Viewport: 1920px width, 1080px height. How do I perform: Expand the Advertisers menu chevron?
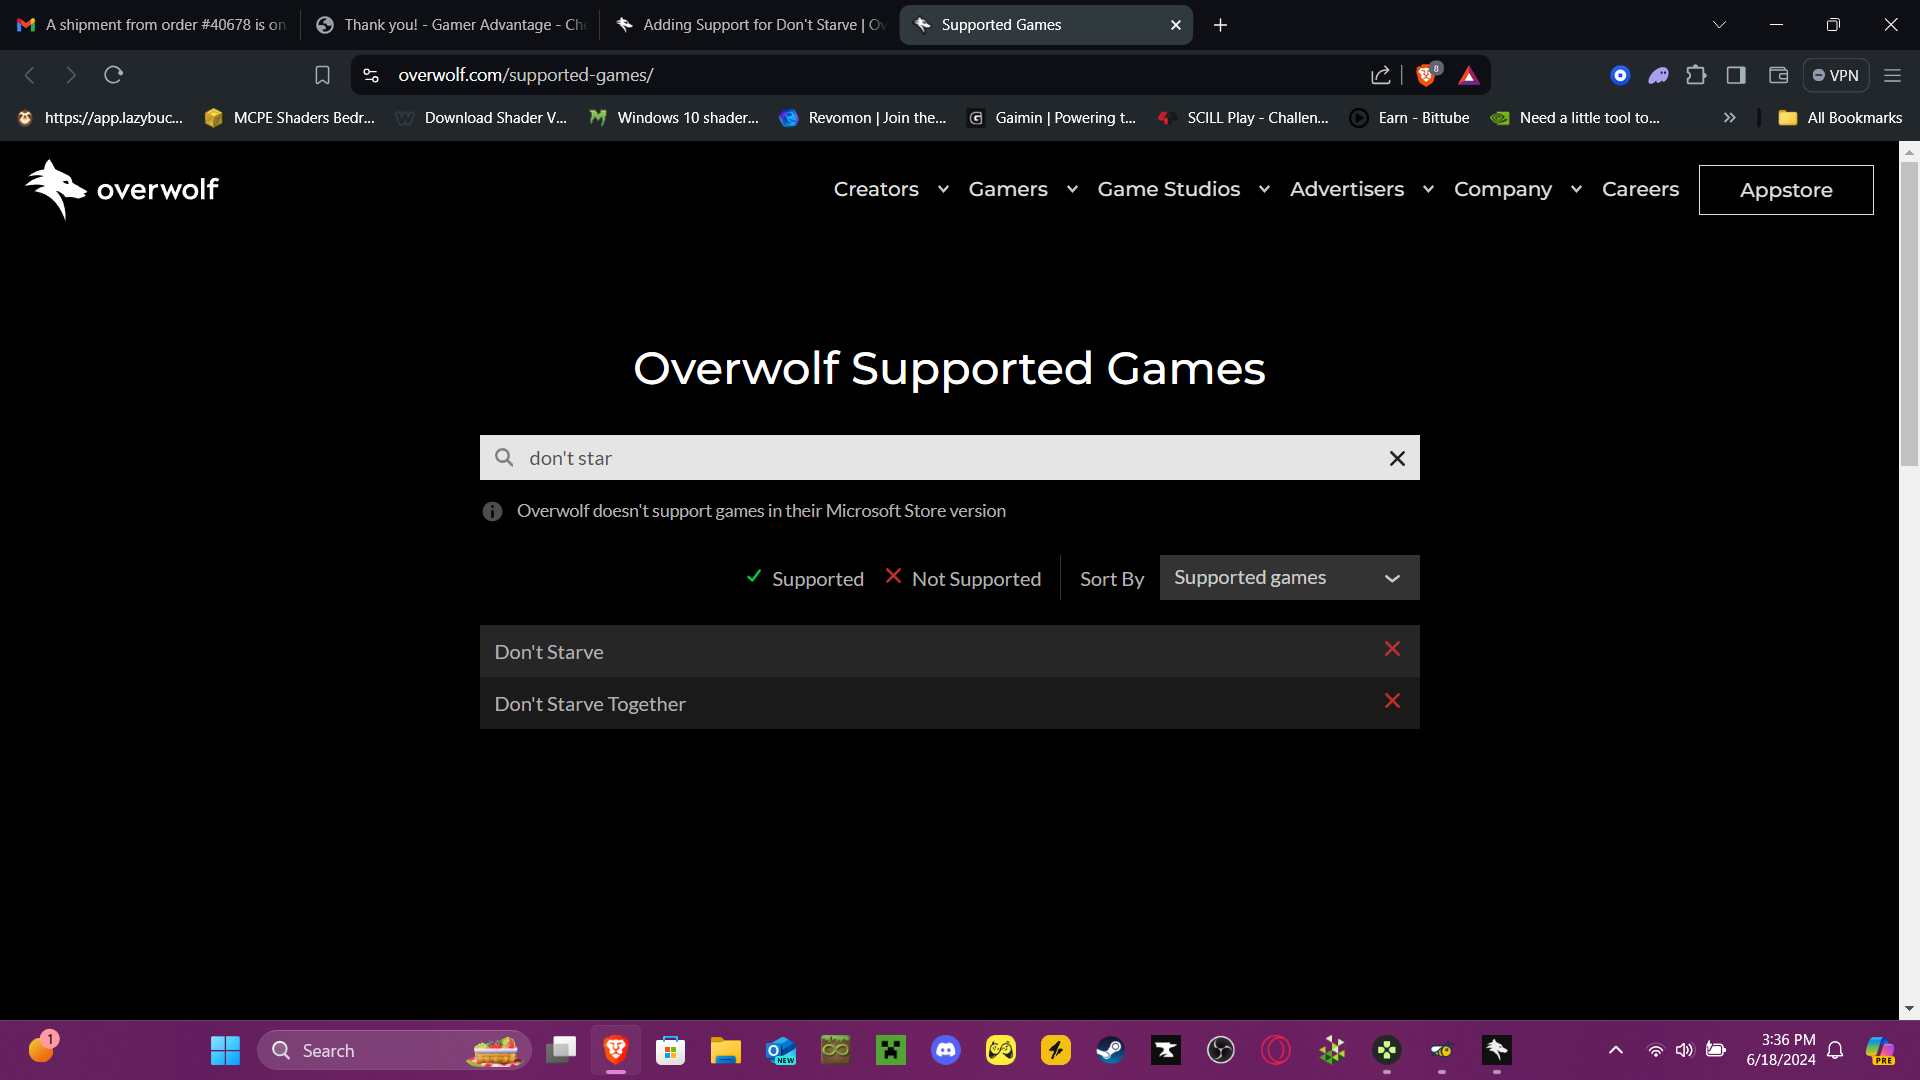coord(1428,189)
